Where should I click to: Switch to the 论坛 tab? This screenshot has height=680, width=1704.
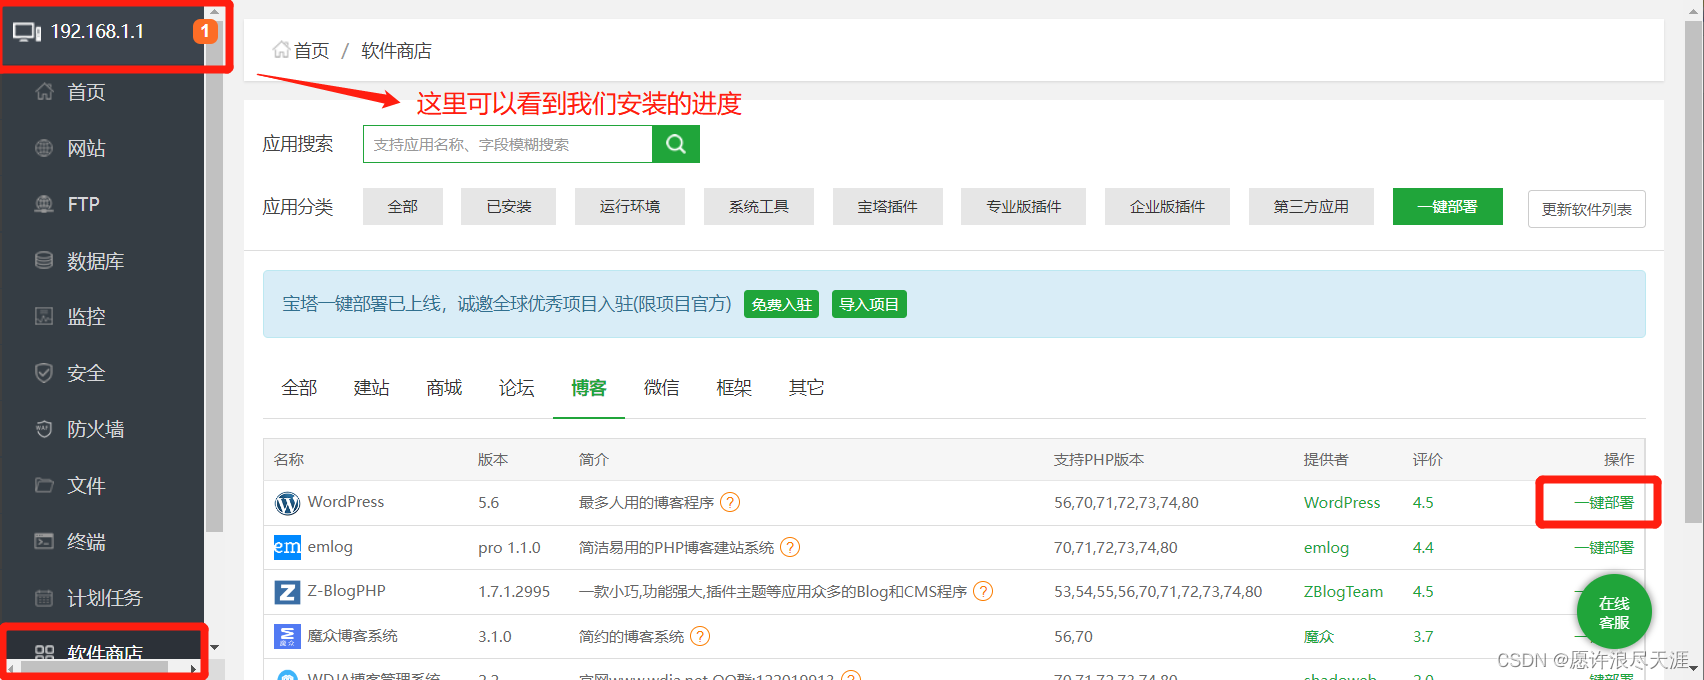click(x=517, y=388)
